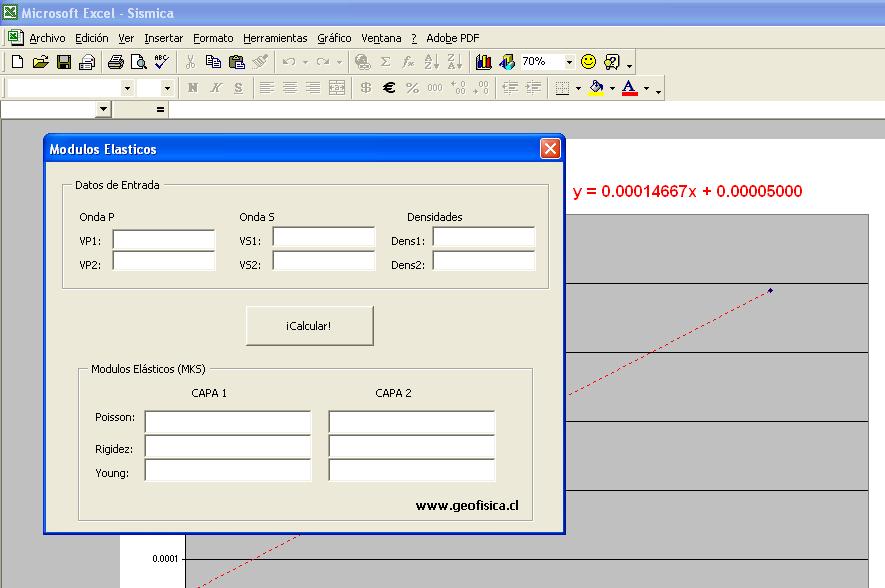Apply the red font color A
The height and width of the screenshot is (588, 885).
(x=629, y=87)
